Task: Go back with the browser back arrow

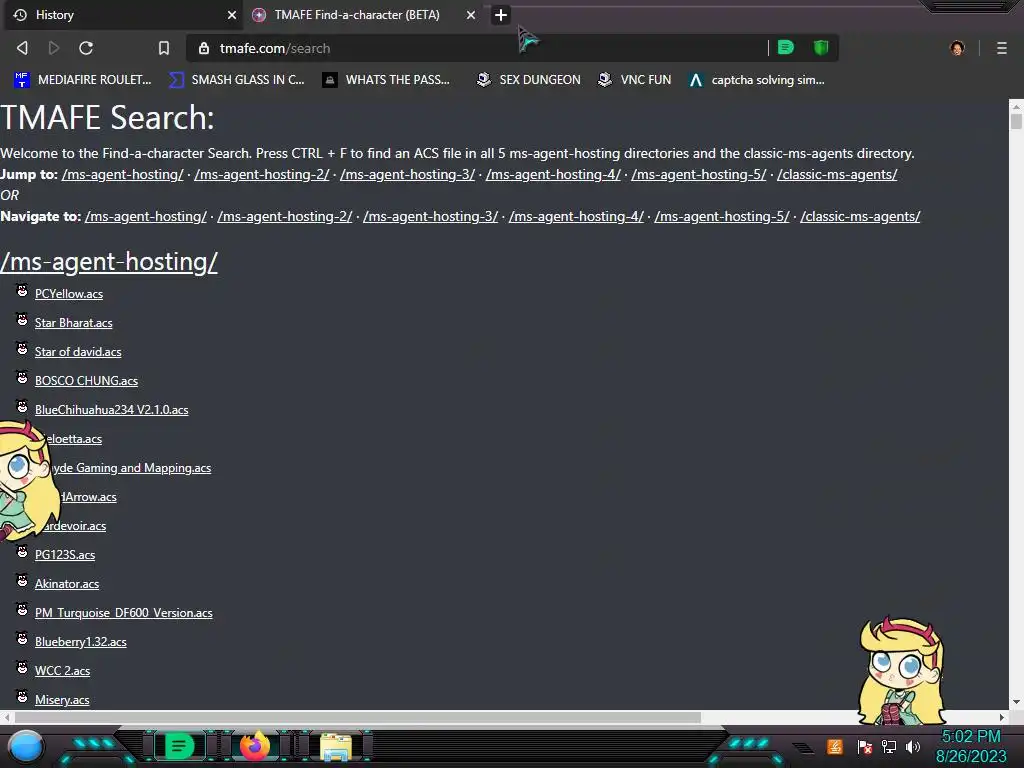Action: coord(22,48)
